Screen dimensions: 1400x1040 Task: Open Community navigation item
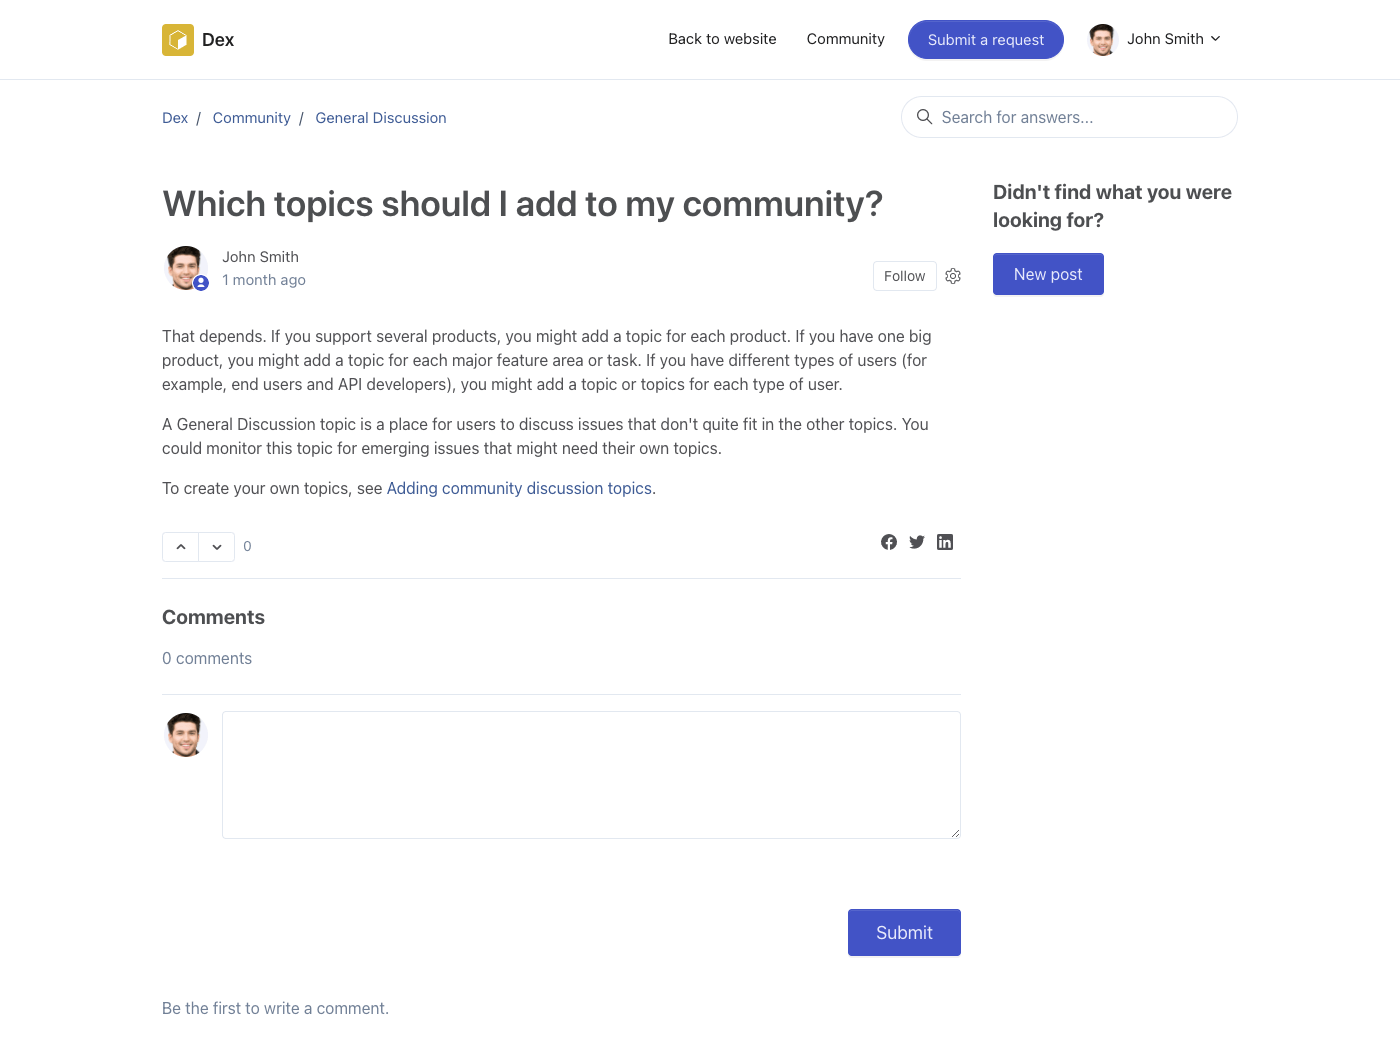(845, 39)
